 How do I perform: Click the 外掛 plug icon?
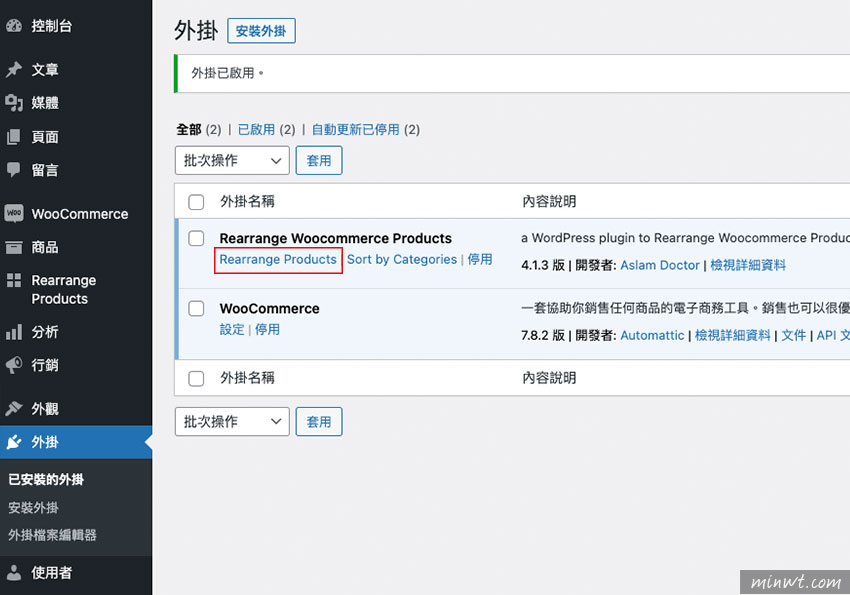pyautogui.click(x=14, y=442)
